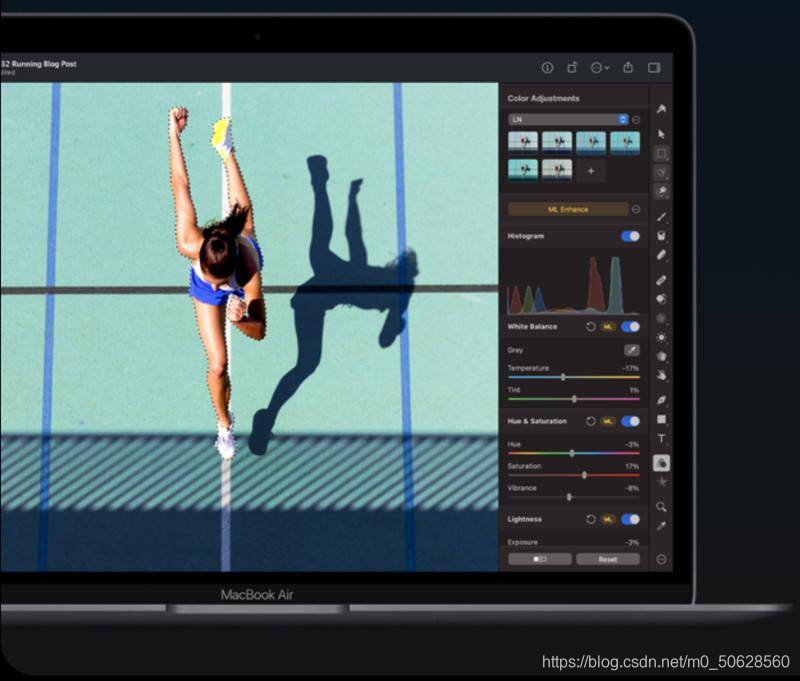800x681 pixels.
Task: Click the "32 Running Blog Post" document title
Action: point(39,64)
